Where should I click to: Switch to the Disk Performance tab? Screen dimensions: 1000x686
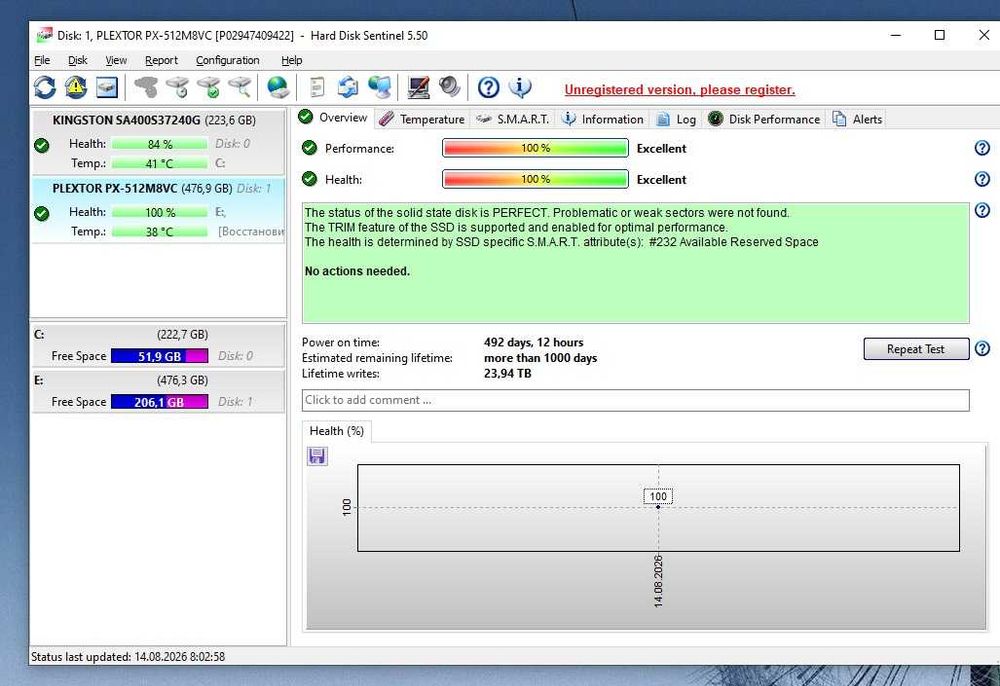(x=764, y=119)
